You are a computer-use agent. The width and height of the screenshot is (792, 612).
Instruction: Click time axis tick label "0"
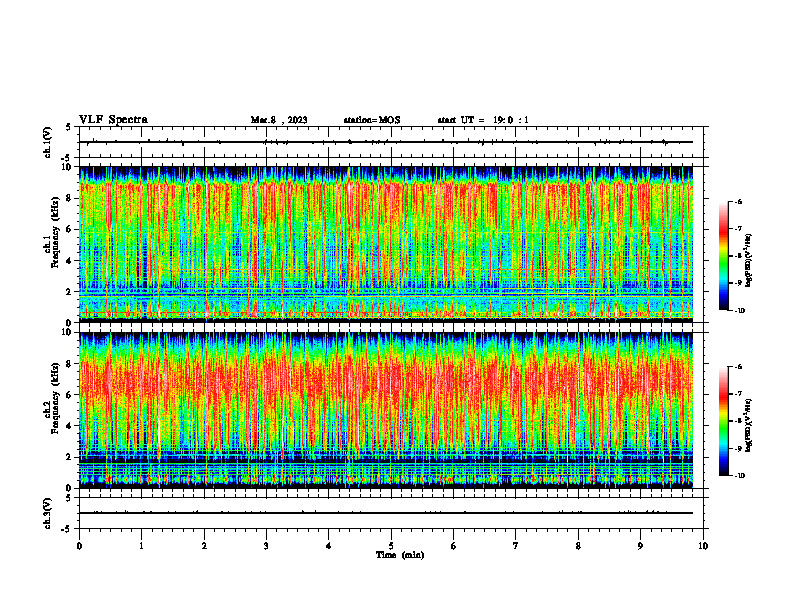[x=79, y=546]
